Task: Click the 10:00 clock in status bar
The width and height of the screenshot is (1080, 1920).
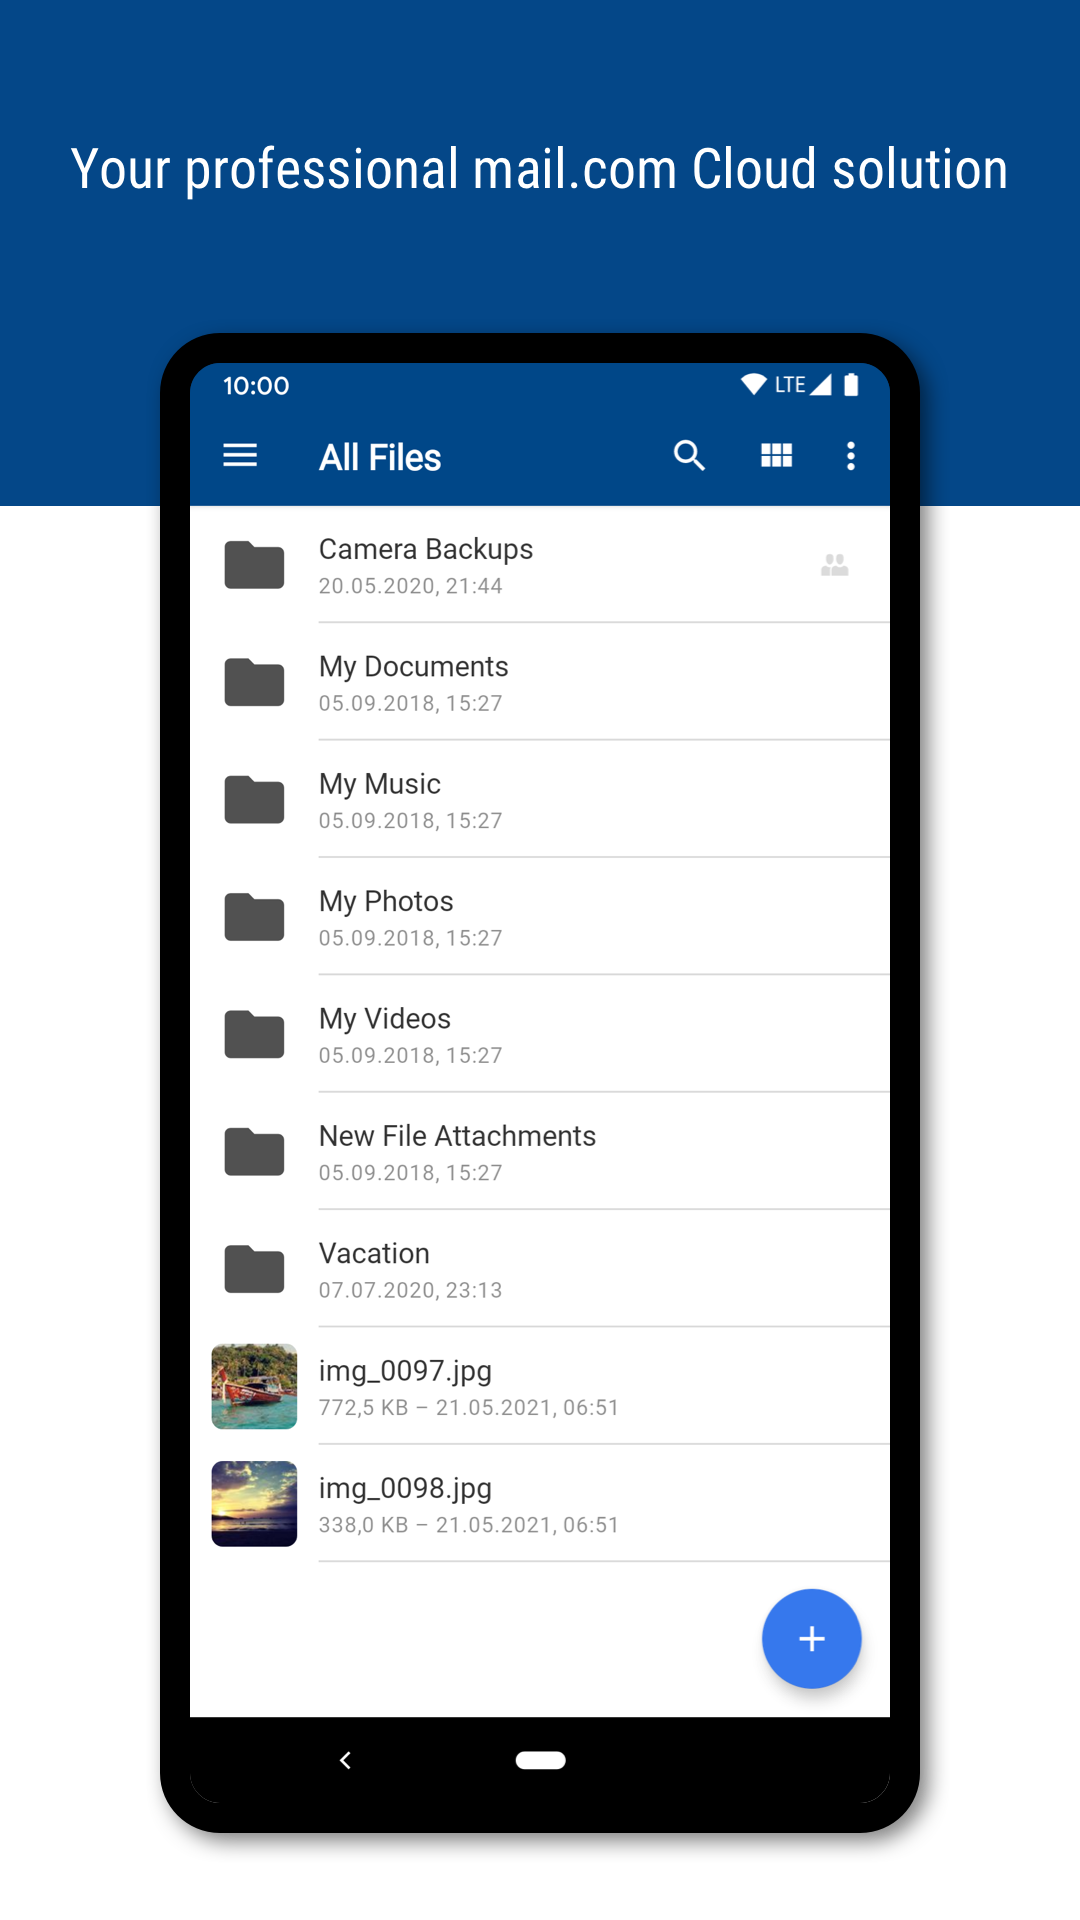Action: (x=256, y=386)
